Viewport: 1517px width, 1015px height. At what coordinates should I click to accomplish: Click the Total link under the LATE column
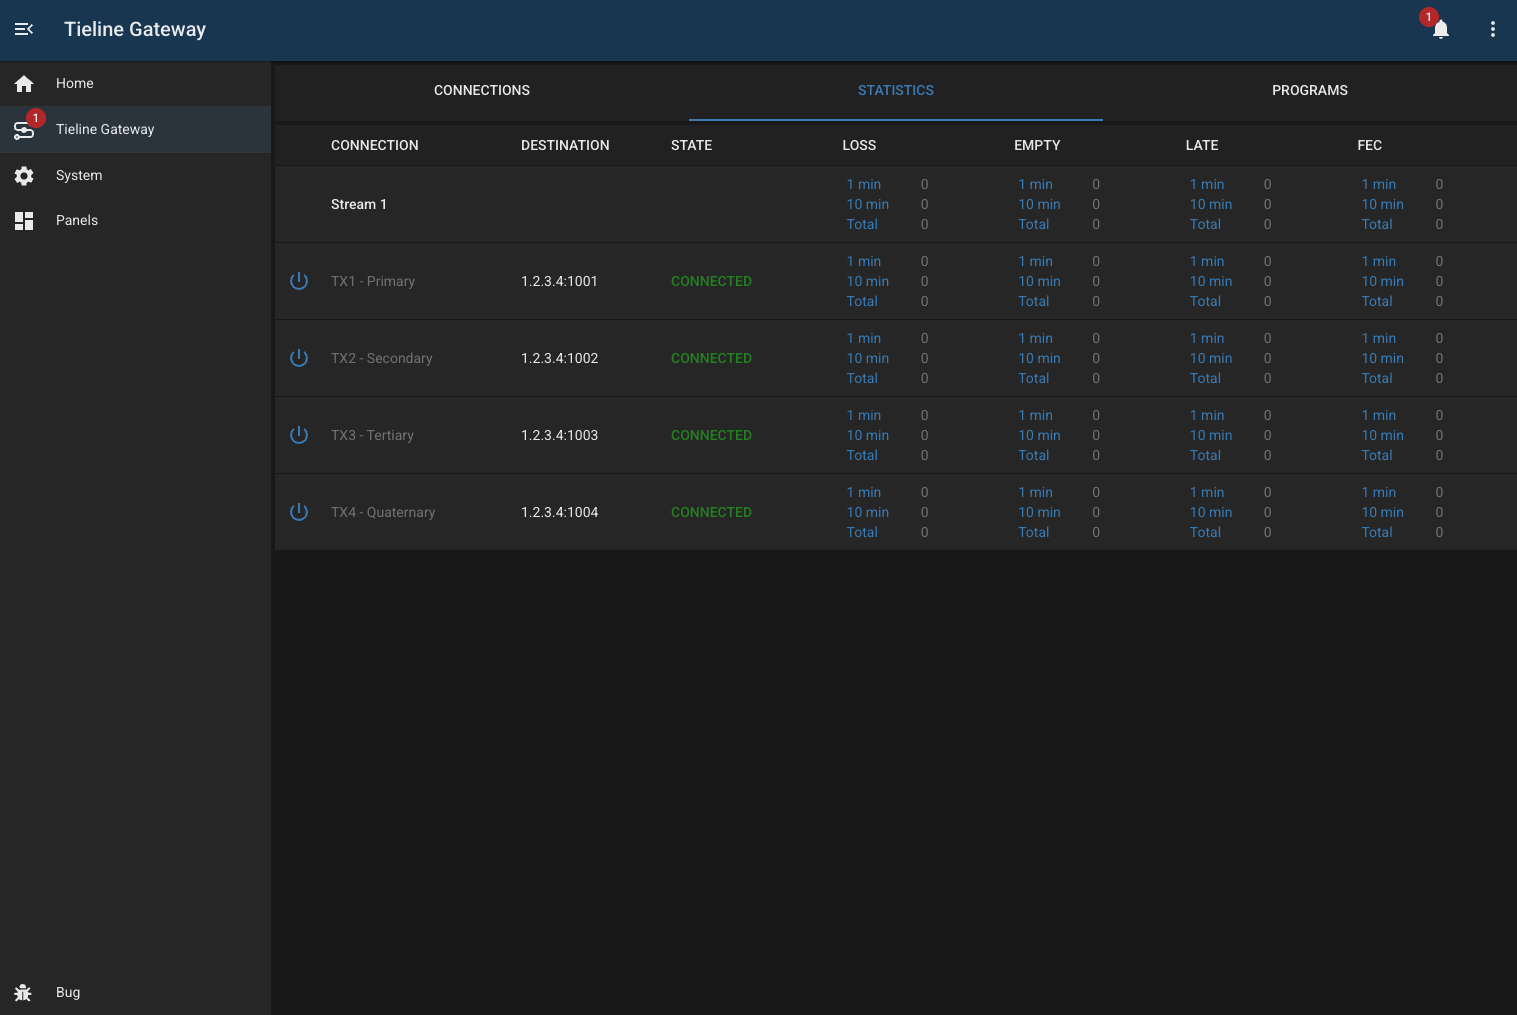pyautogui.click(x=1205, y=224)
